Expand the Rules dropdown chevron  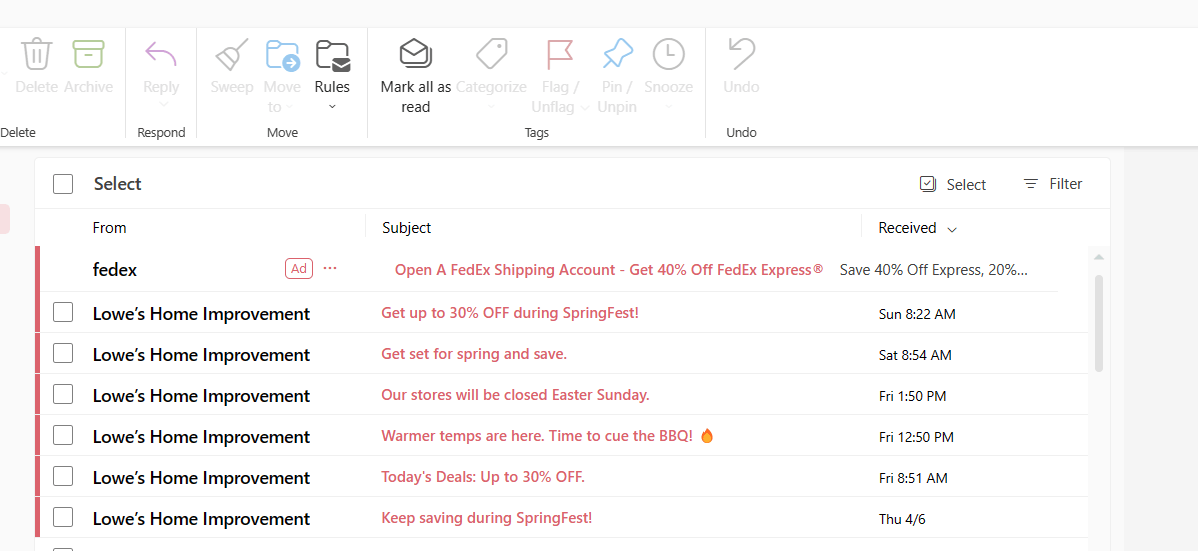[332, 107]
